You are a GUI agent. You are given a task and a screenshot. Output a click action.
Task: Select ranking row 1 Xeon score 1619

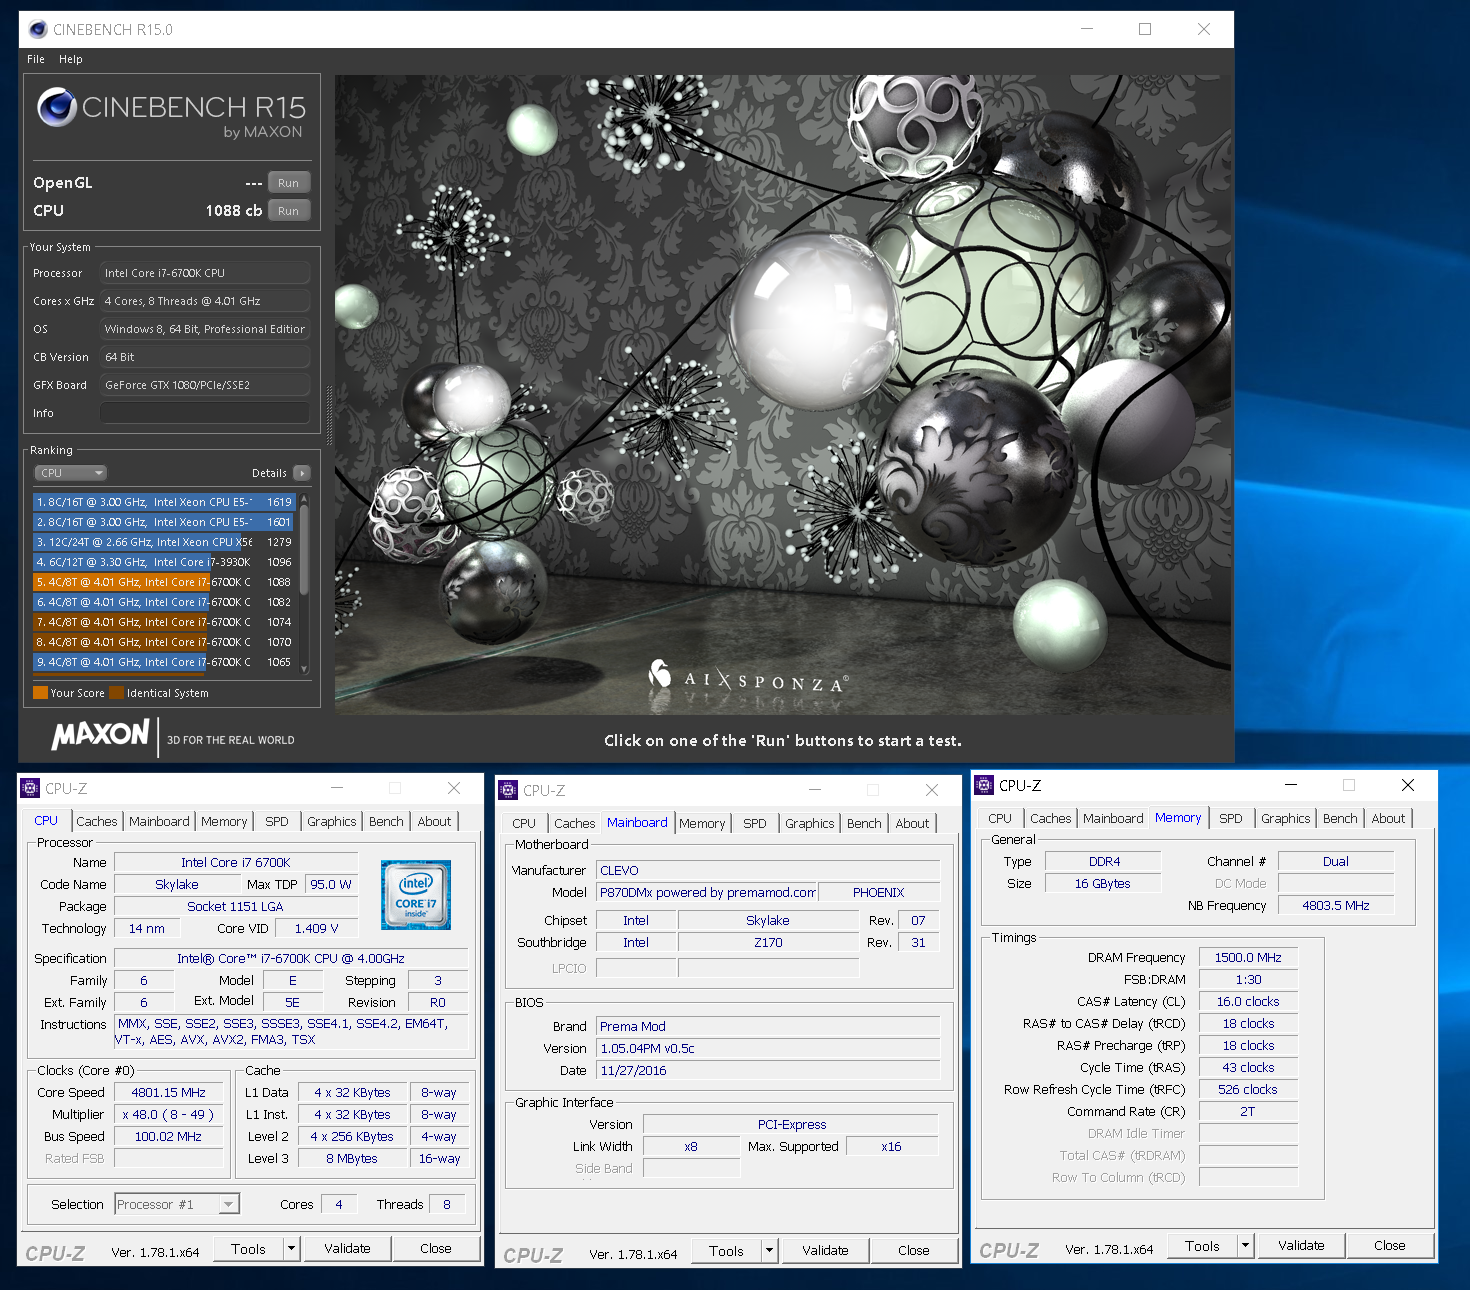point(164,502)
